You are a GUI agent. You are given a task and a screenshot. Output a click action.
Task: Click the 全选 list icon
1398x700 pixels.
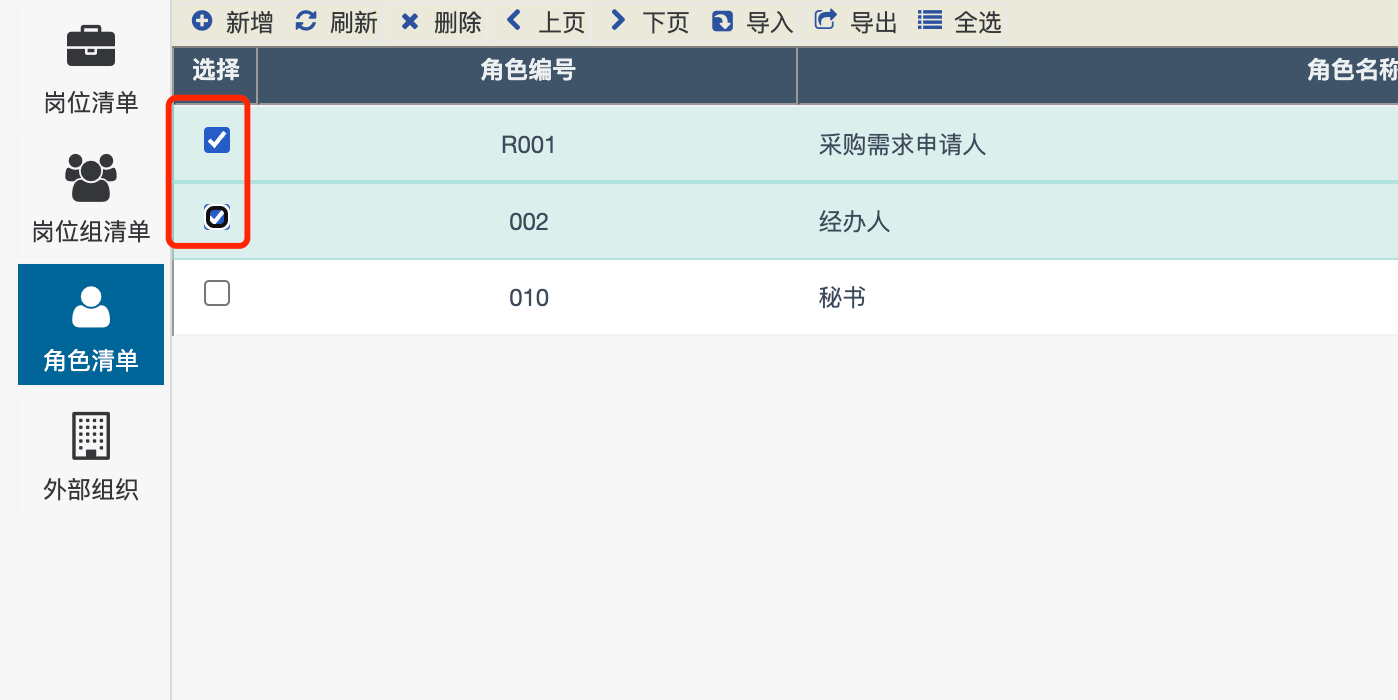coord(929,20)
